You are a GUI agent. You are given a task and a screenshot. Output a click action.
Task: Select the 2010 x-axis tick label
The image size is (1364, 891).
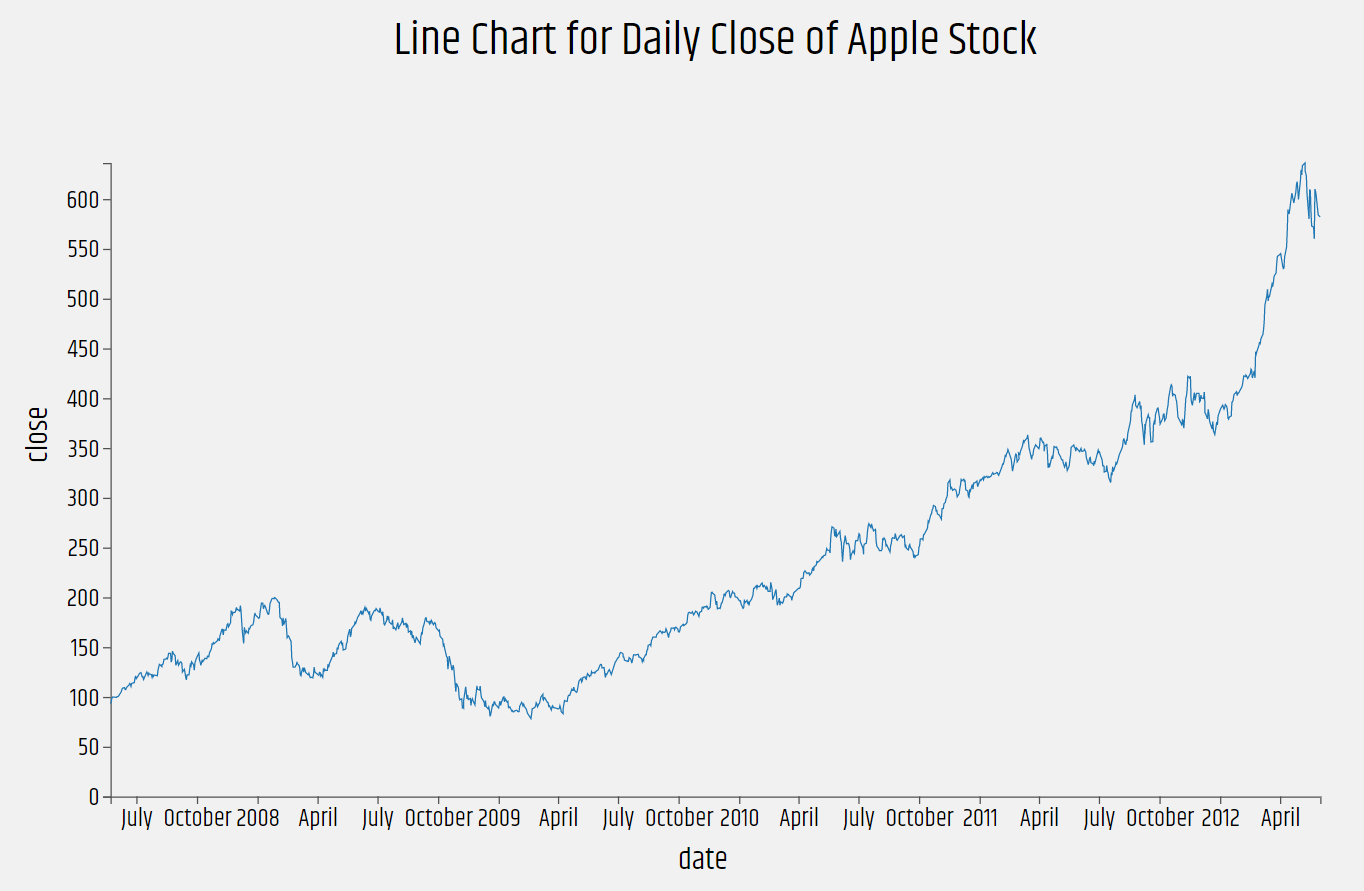click(740, 818)
